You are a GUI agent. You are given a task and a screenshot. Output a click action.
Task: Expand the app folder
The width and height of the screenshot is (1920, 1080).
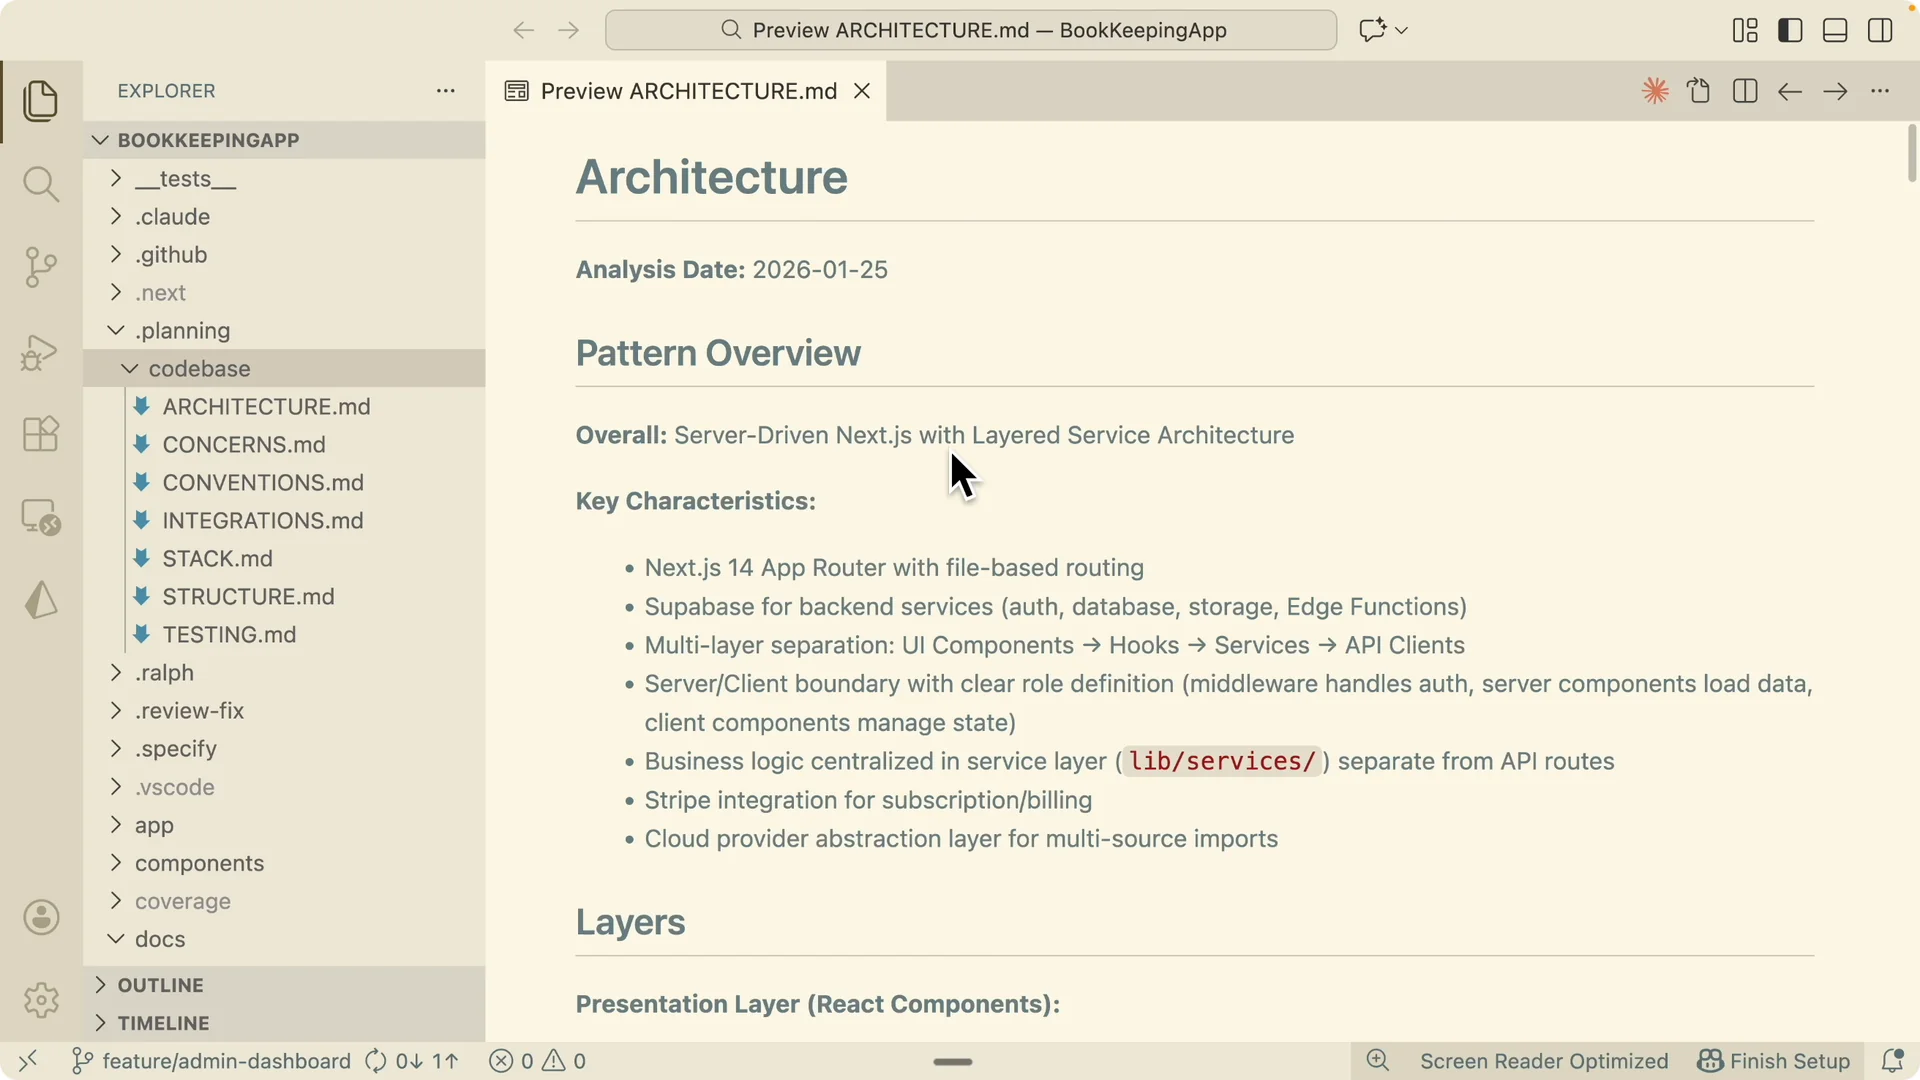pos(284,825)
